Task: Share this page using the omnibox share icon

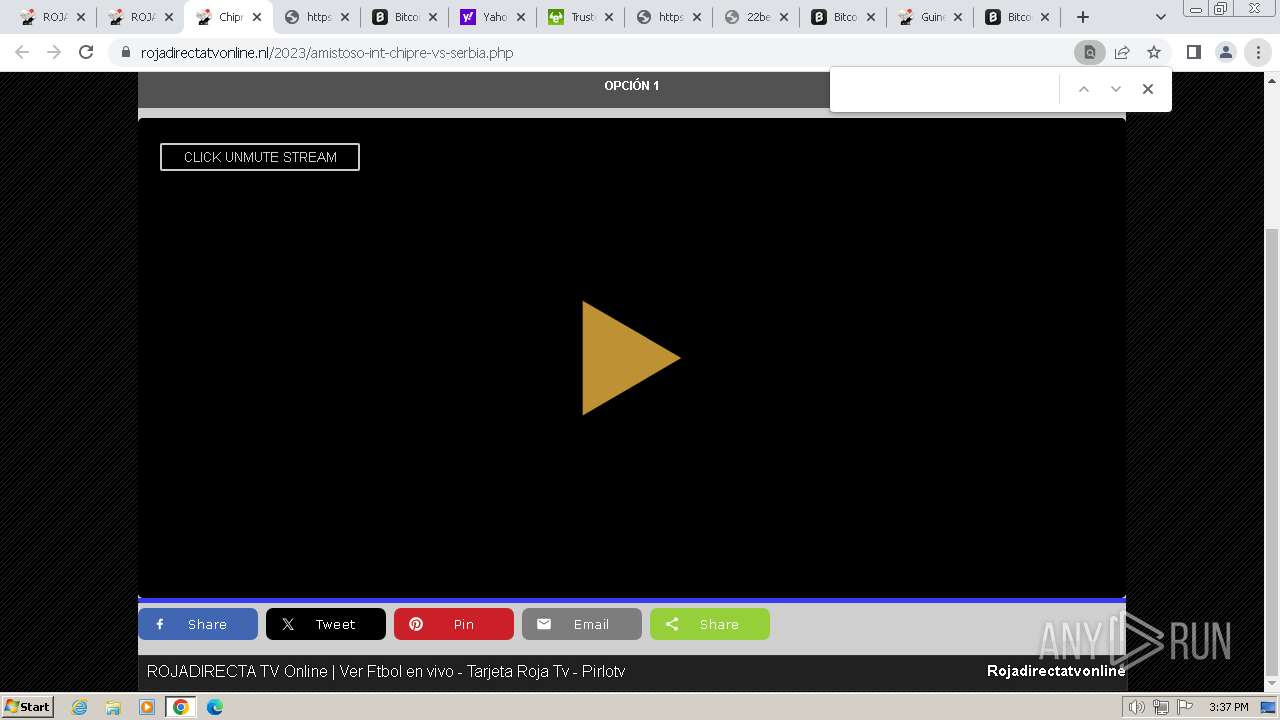Action: (1122, 52)
